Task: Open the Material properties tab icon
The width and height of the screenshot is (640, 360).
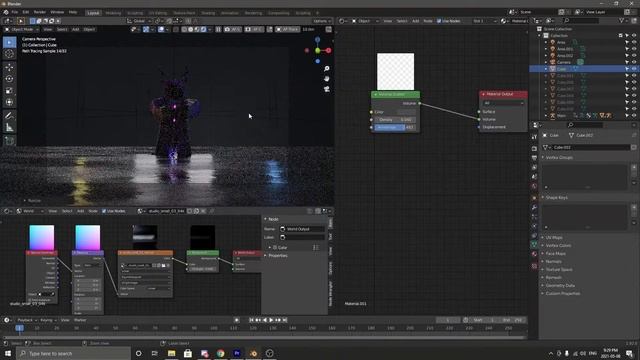Action: tap(534, 254)
